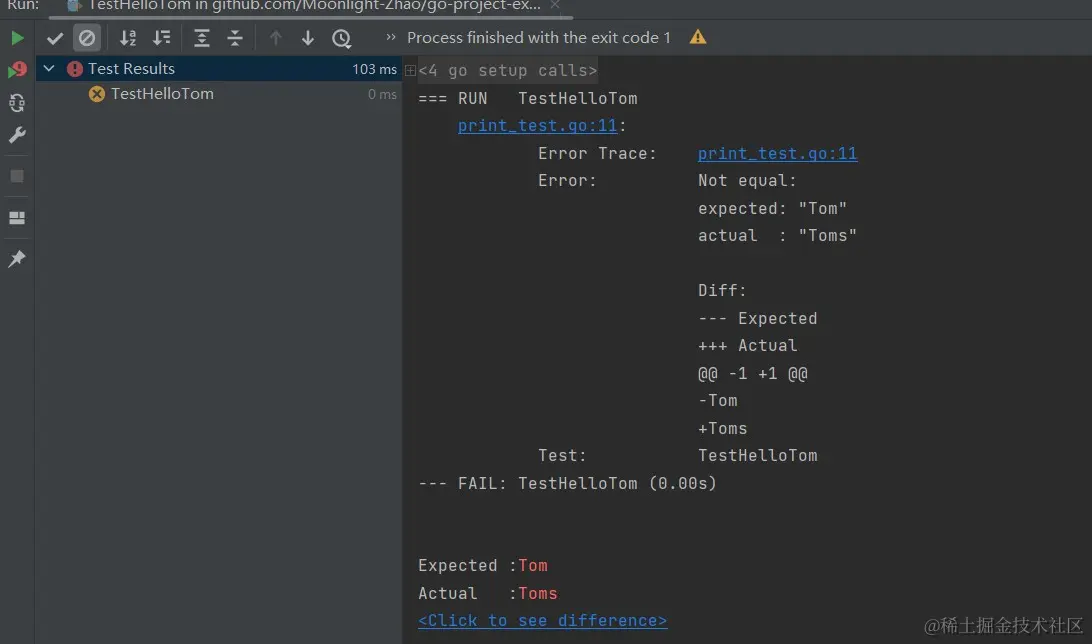Click the 103 ms duration value
1092x644 pixels.
[x=374, y=69]
